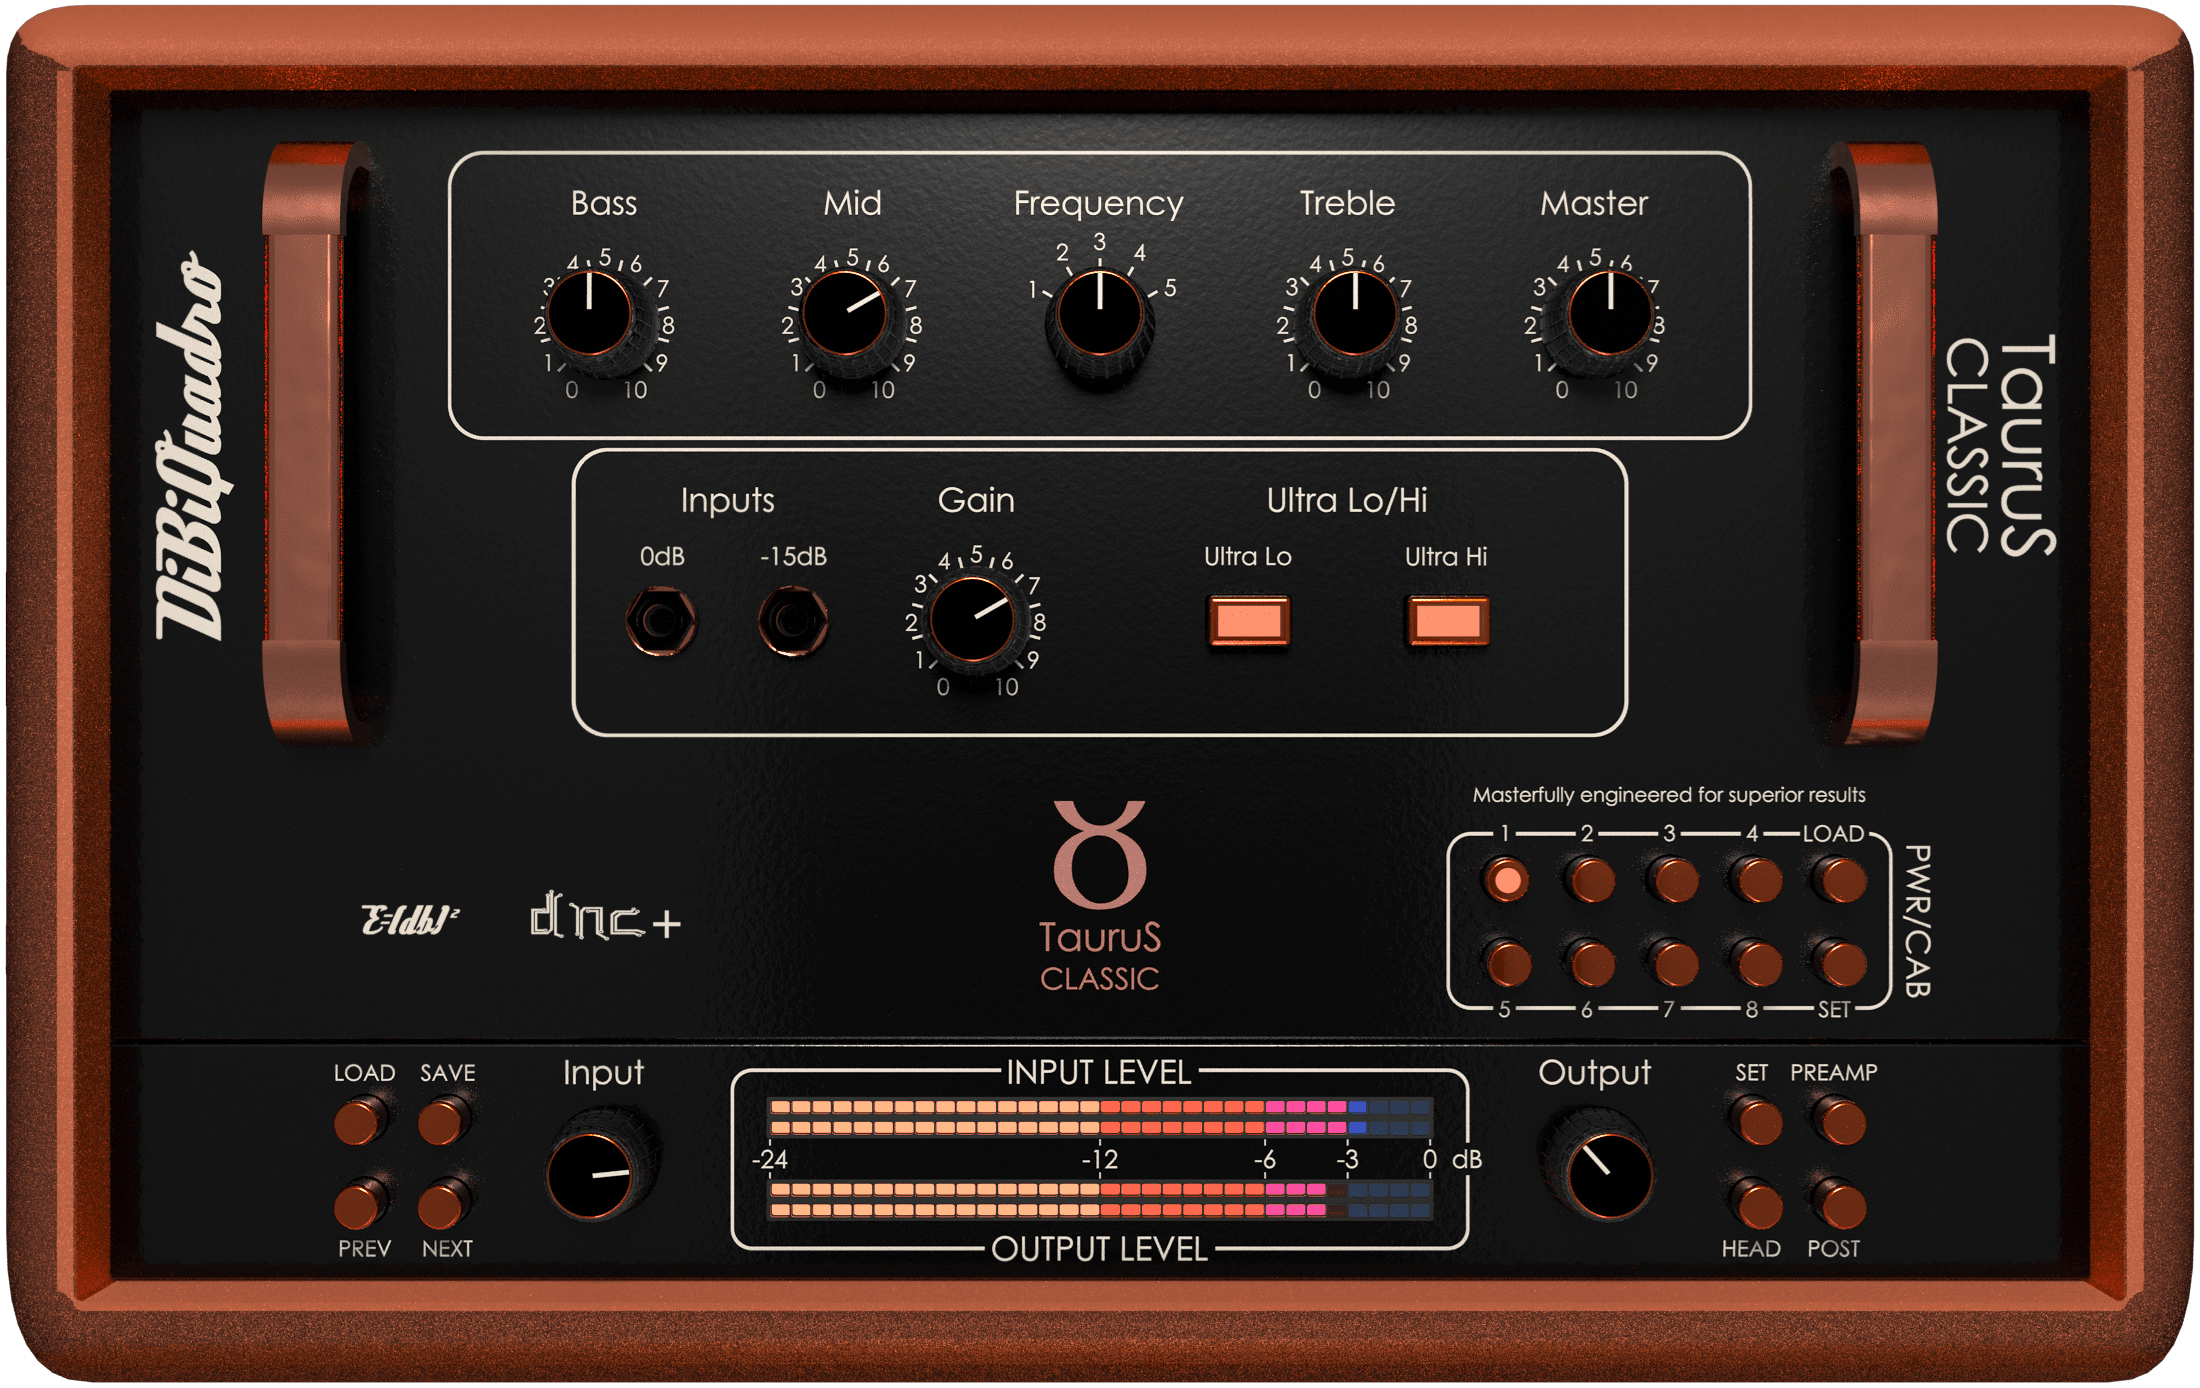The image size is (2200, 1388).
Task: Select the 0dB input jack
Action: pos(660,621)
